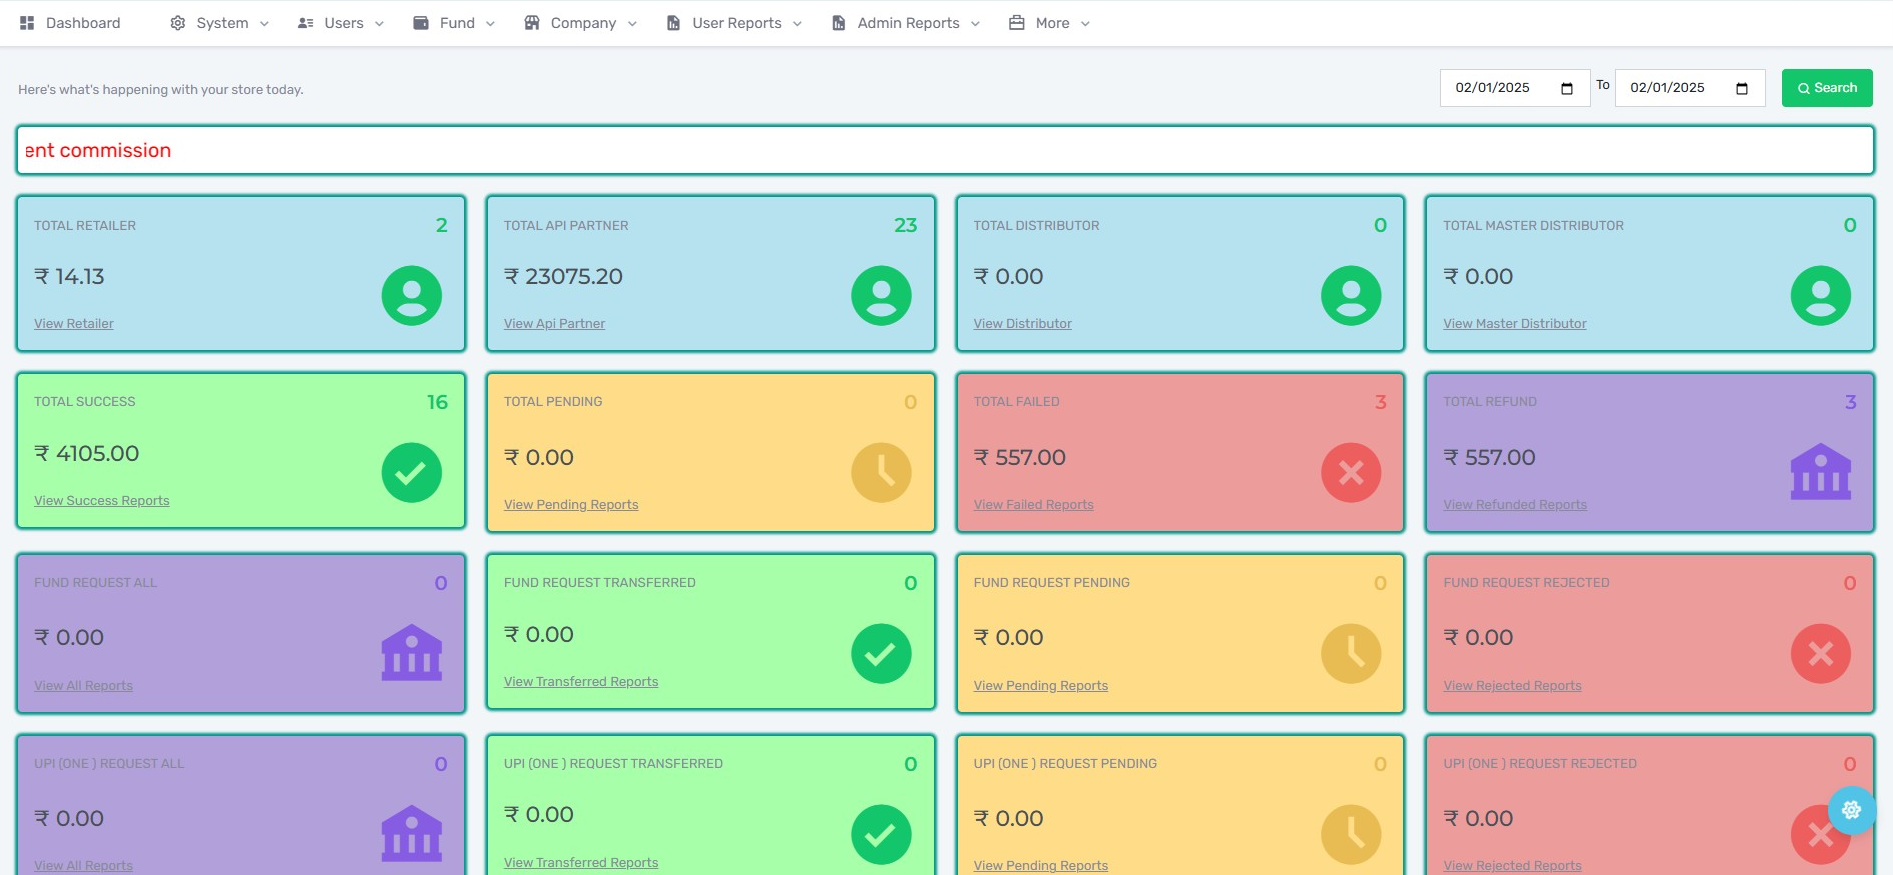
Task: Open the Company menu
Action: click(x=581, y=23)
